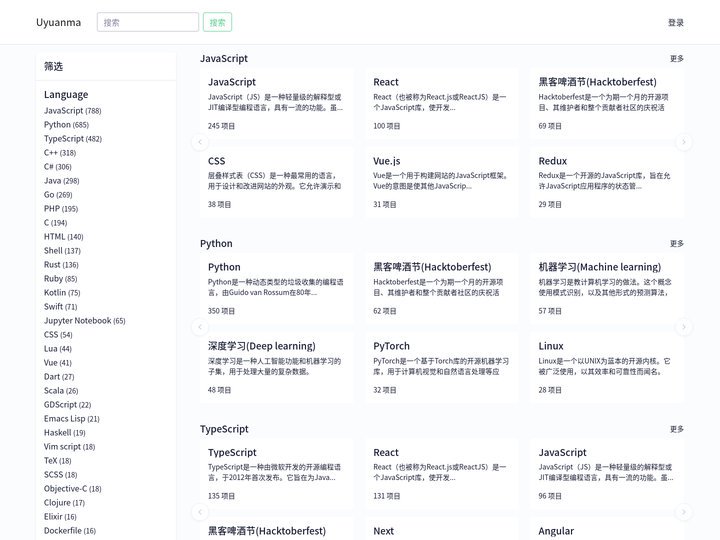Open 更多 for the TypeScript section

(677, 429)
